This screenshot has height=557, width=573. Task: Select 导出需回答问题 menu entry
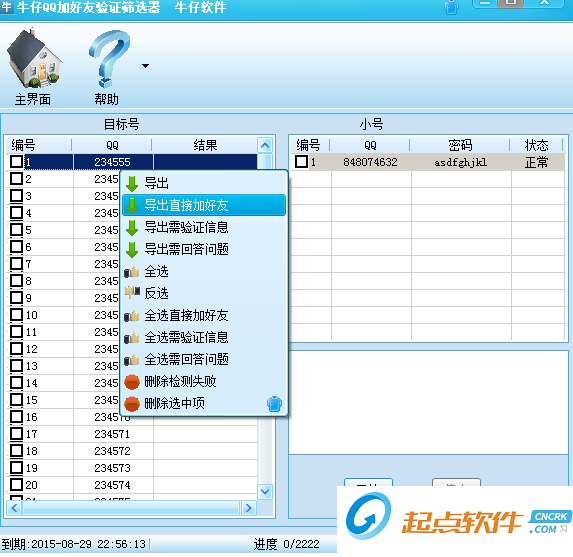point(204,249)
